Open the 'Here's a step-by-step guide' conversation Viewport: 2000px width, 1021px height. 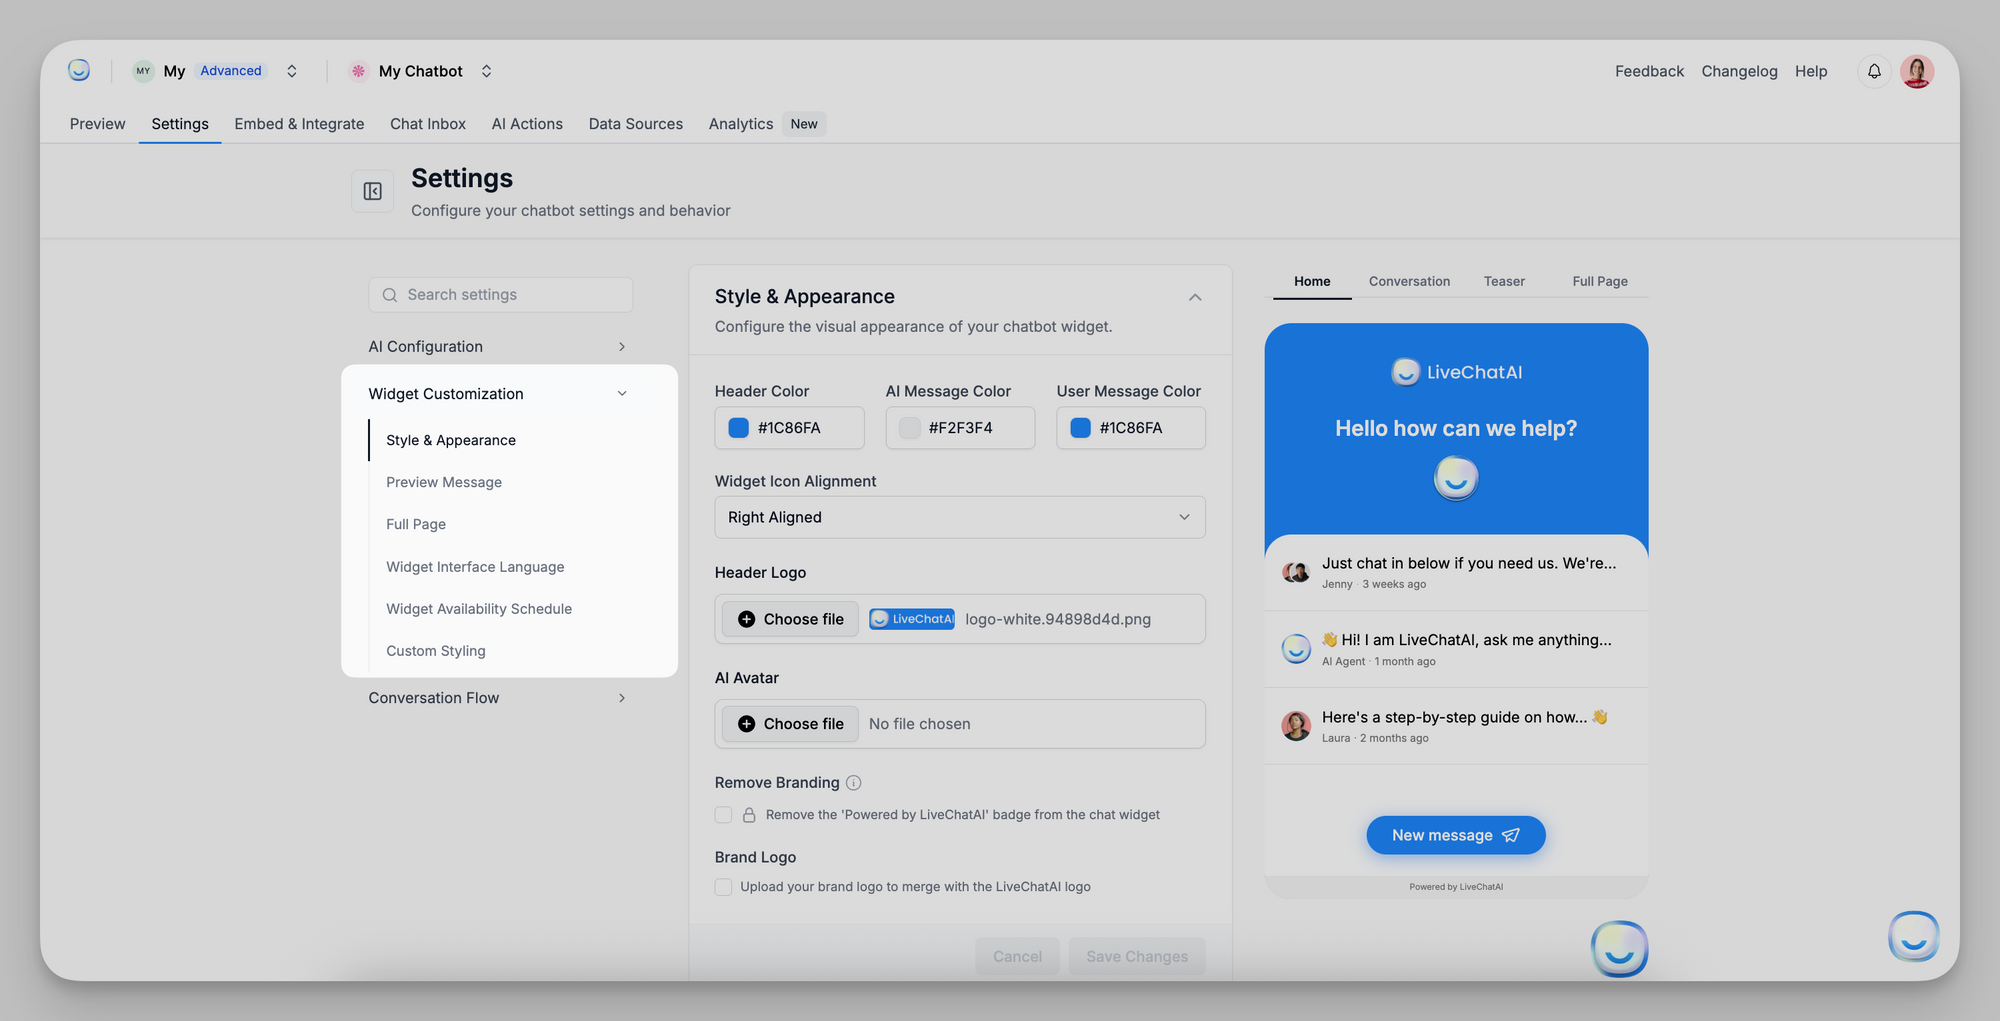(x=1456, y=726)
